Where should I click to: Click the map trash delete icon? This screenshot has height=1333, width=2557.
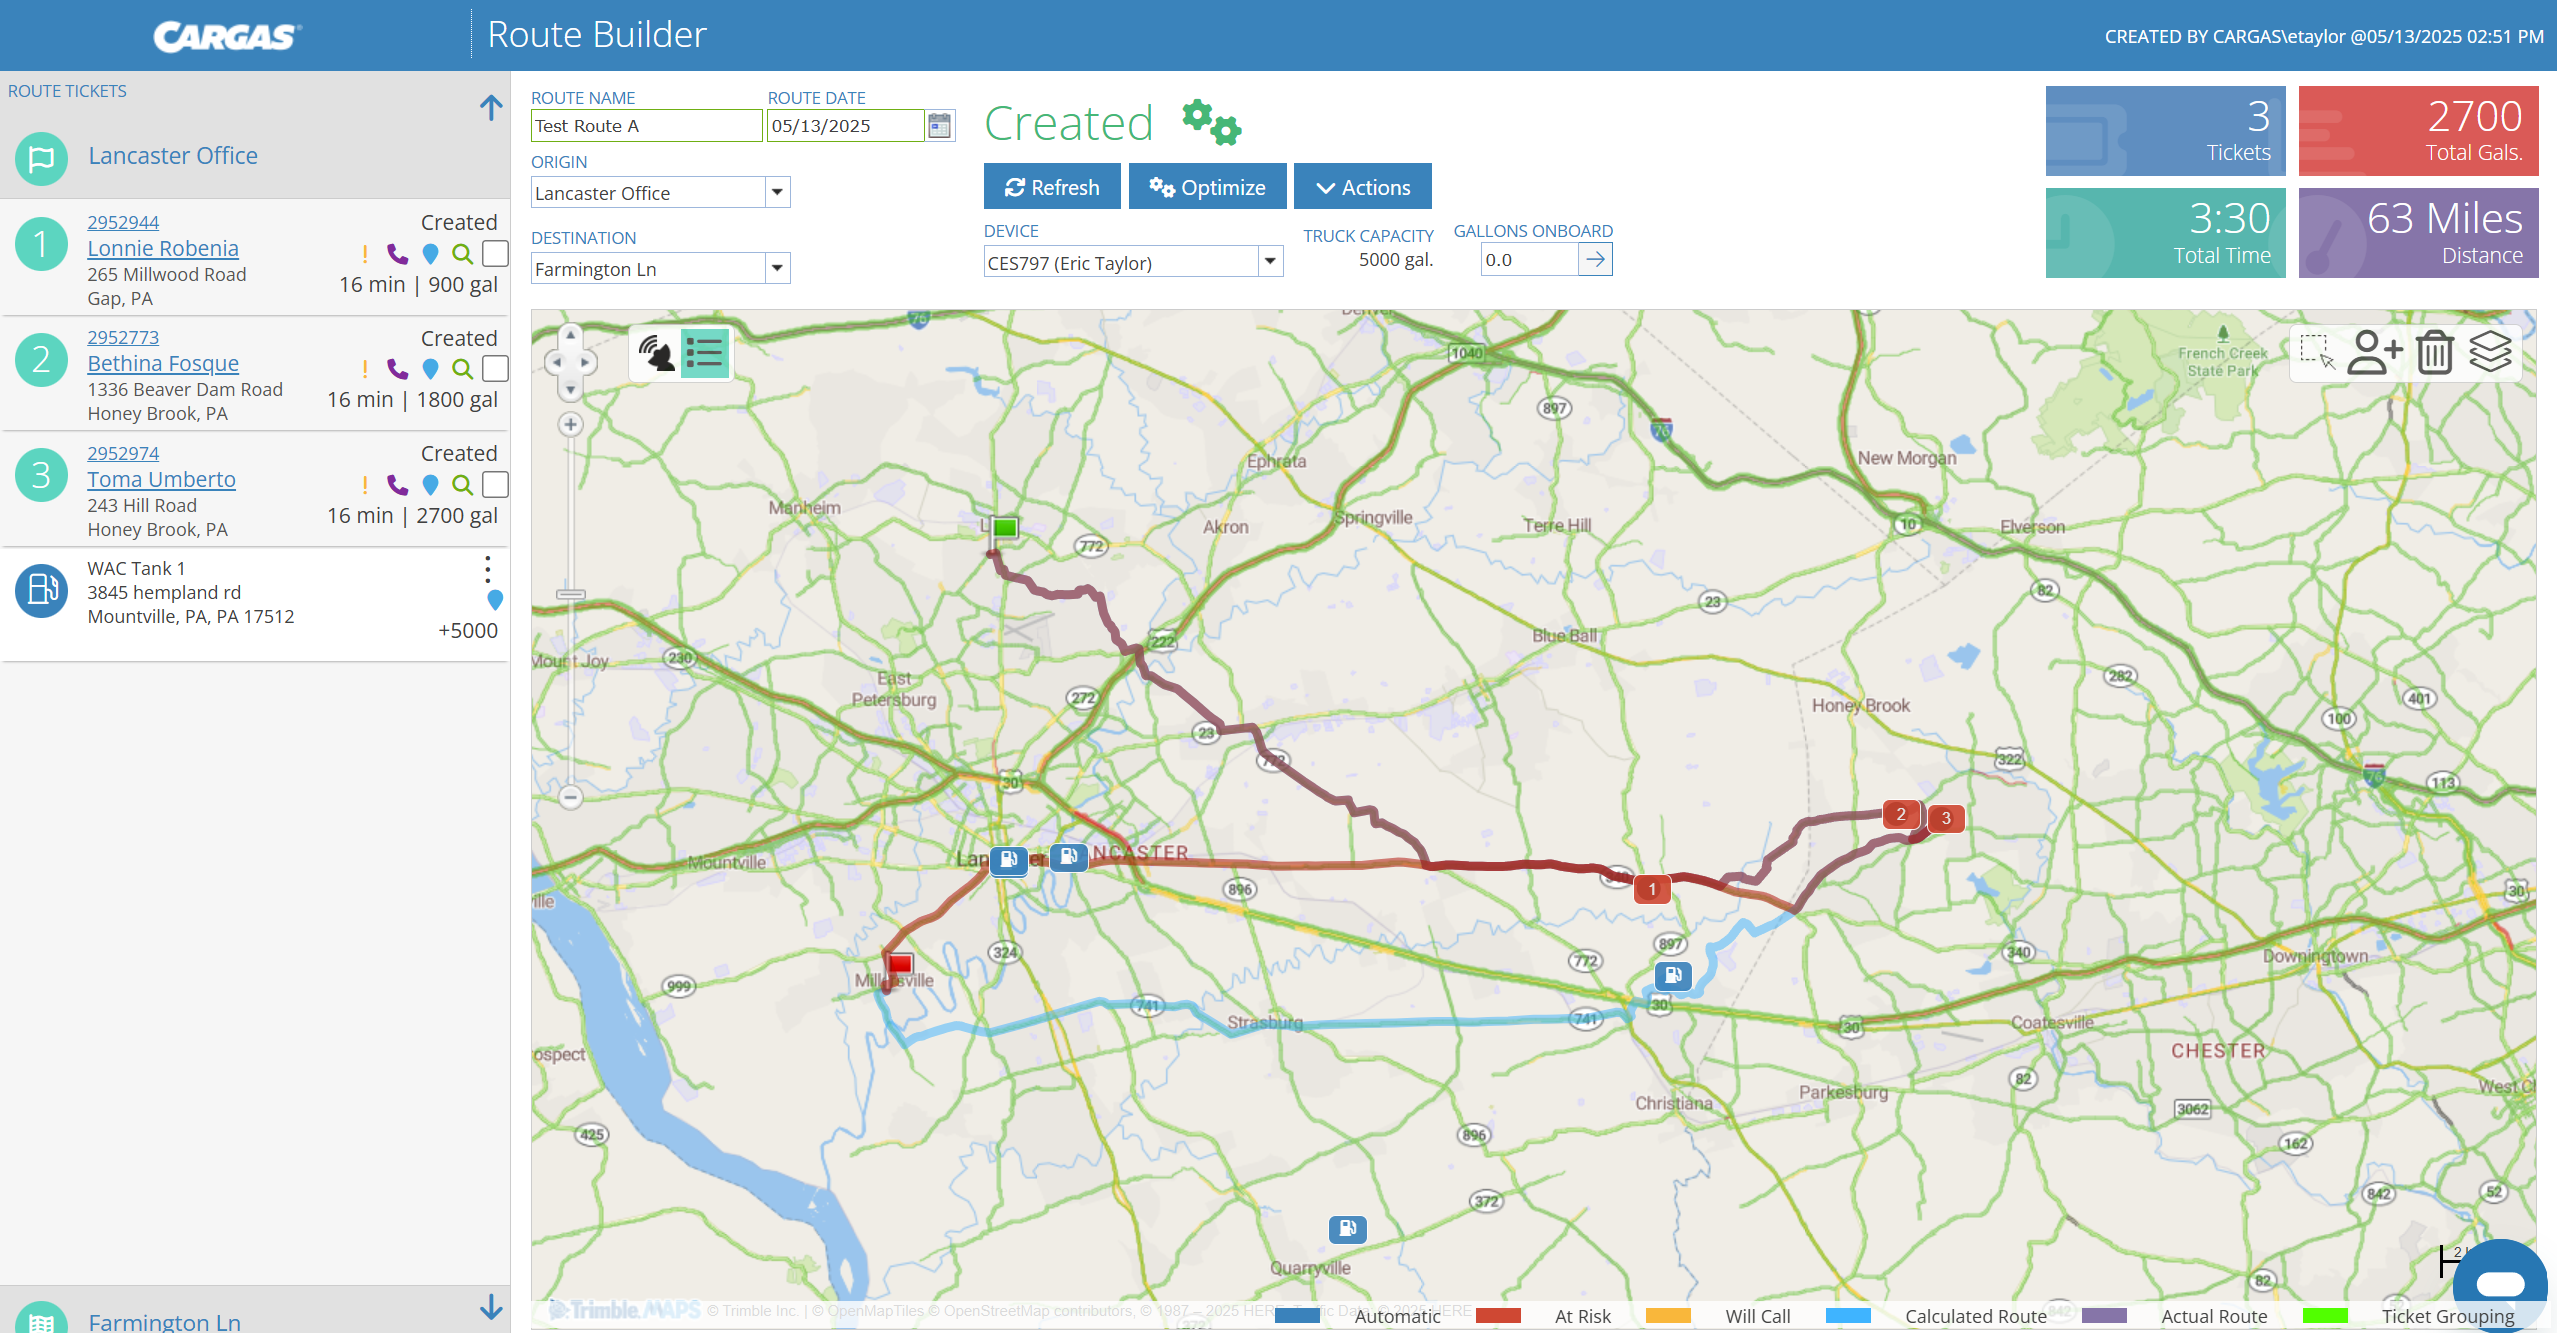[x=2434, y=353]
